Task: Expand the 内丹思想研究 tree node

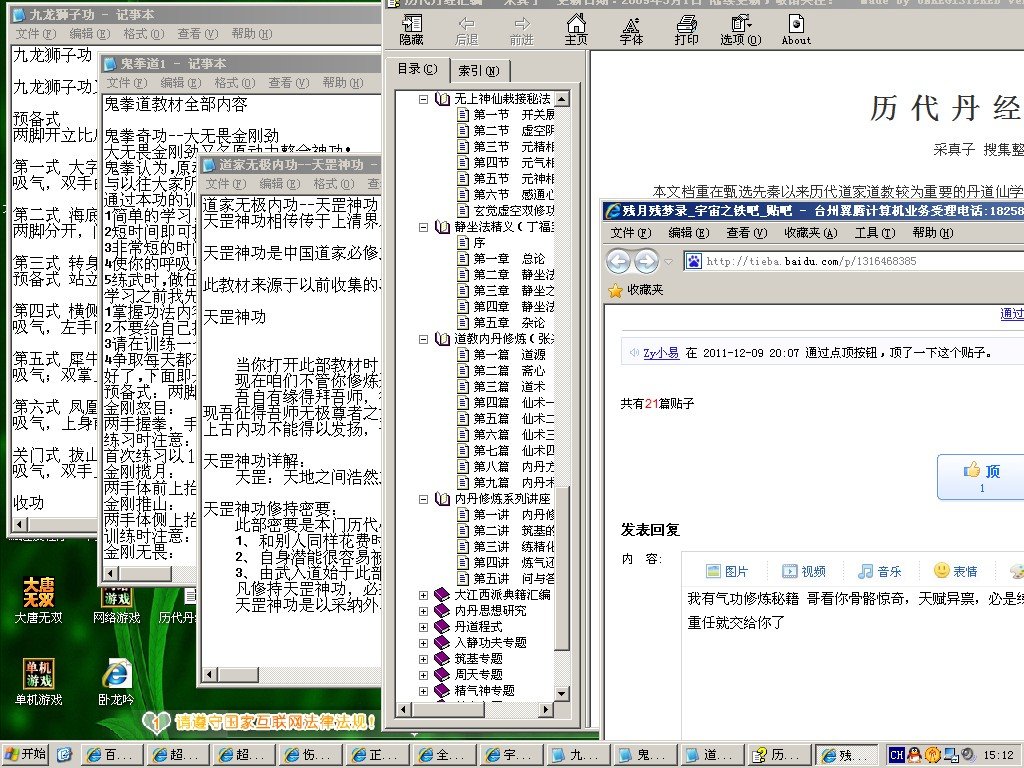Action: point(423,611)
